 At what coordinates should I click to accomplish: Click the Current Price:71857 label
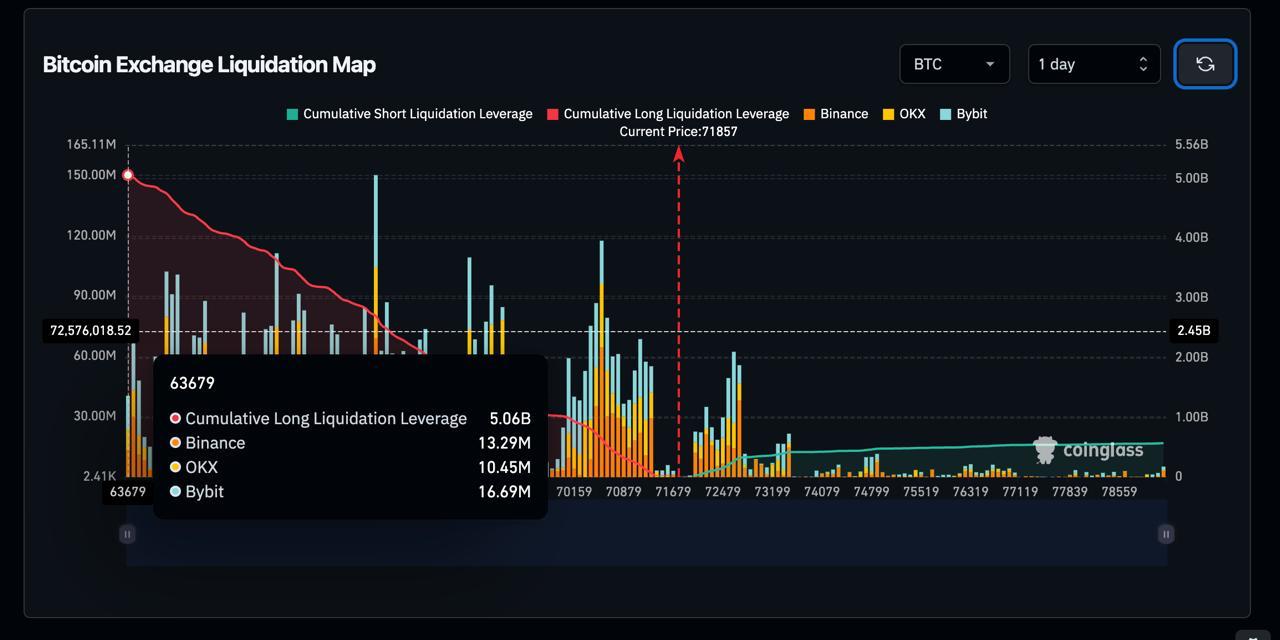(678, 131)
